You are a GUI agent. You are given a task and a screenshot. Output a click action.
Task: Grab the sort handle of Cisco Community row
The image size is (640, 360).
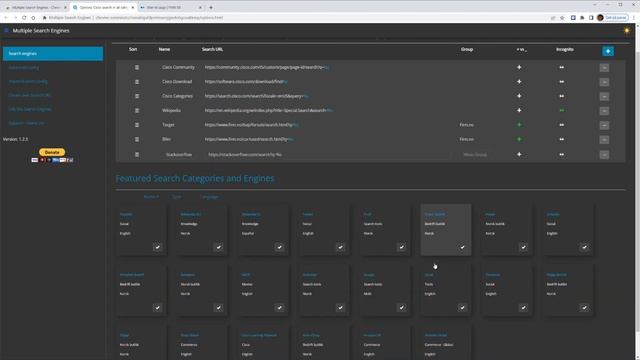pos(137,67)
